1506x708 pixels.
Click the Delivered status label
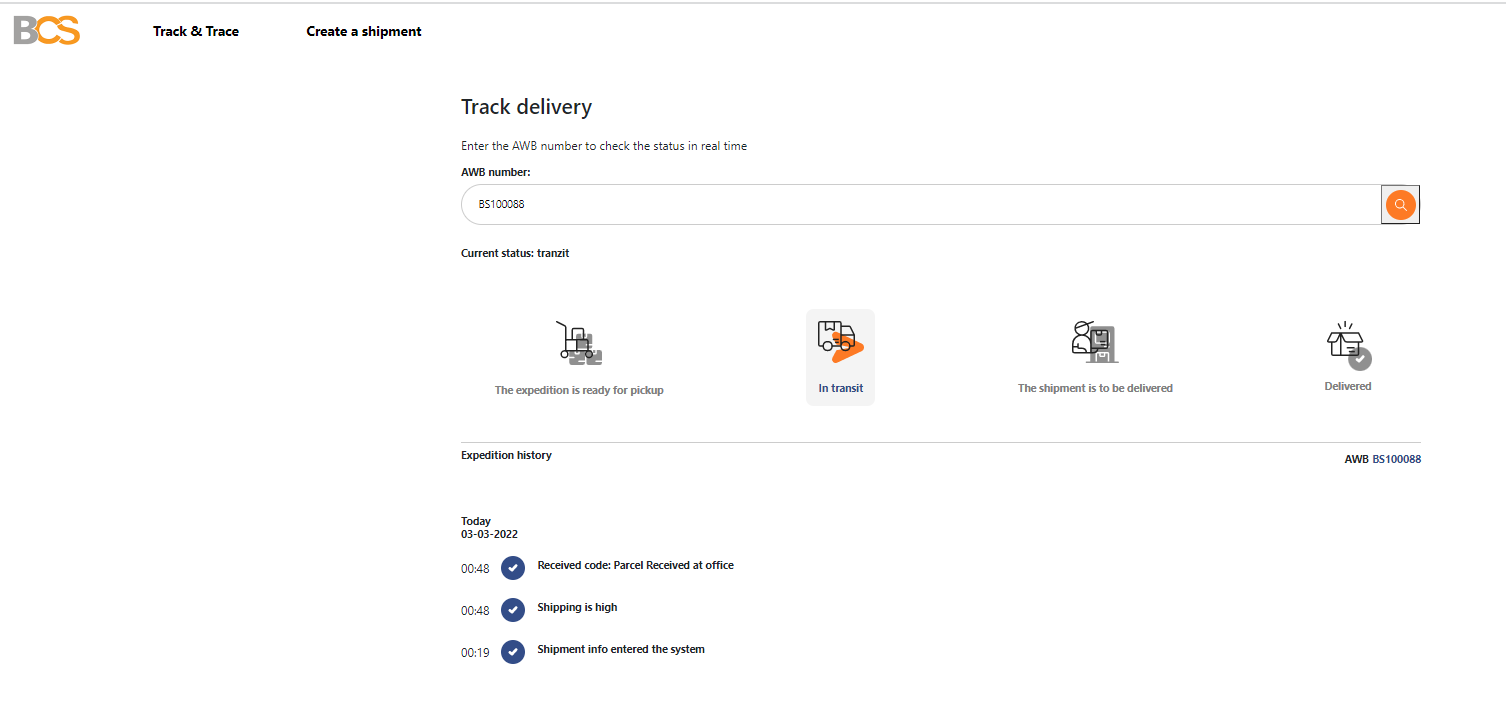click(x=1347, y=386)
